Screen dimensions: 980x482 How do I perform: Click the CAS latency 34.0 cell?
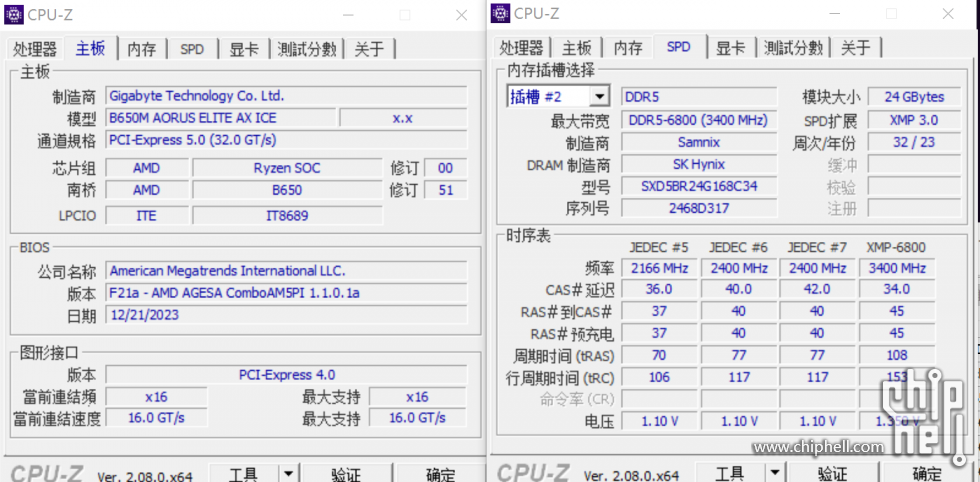(x=897, y=289)
